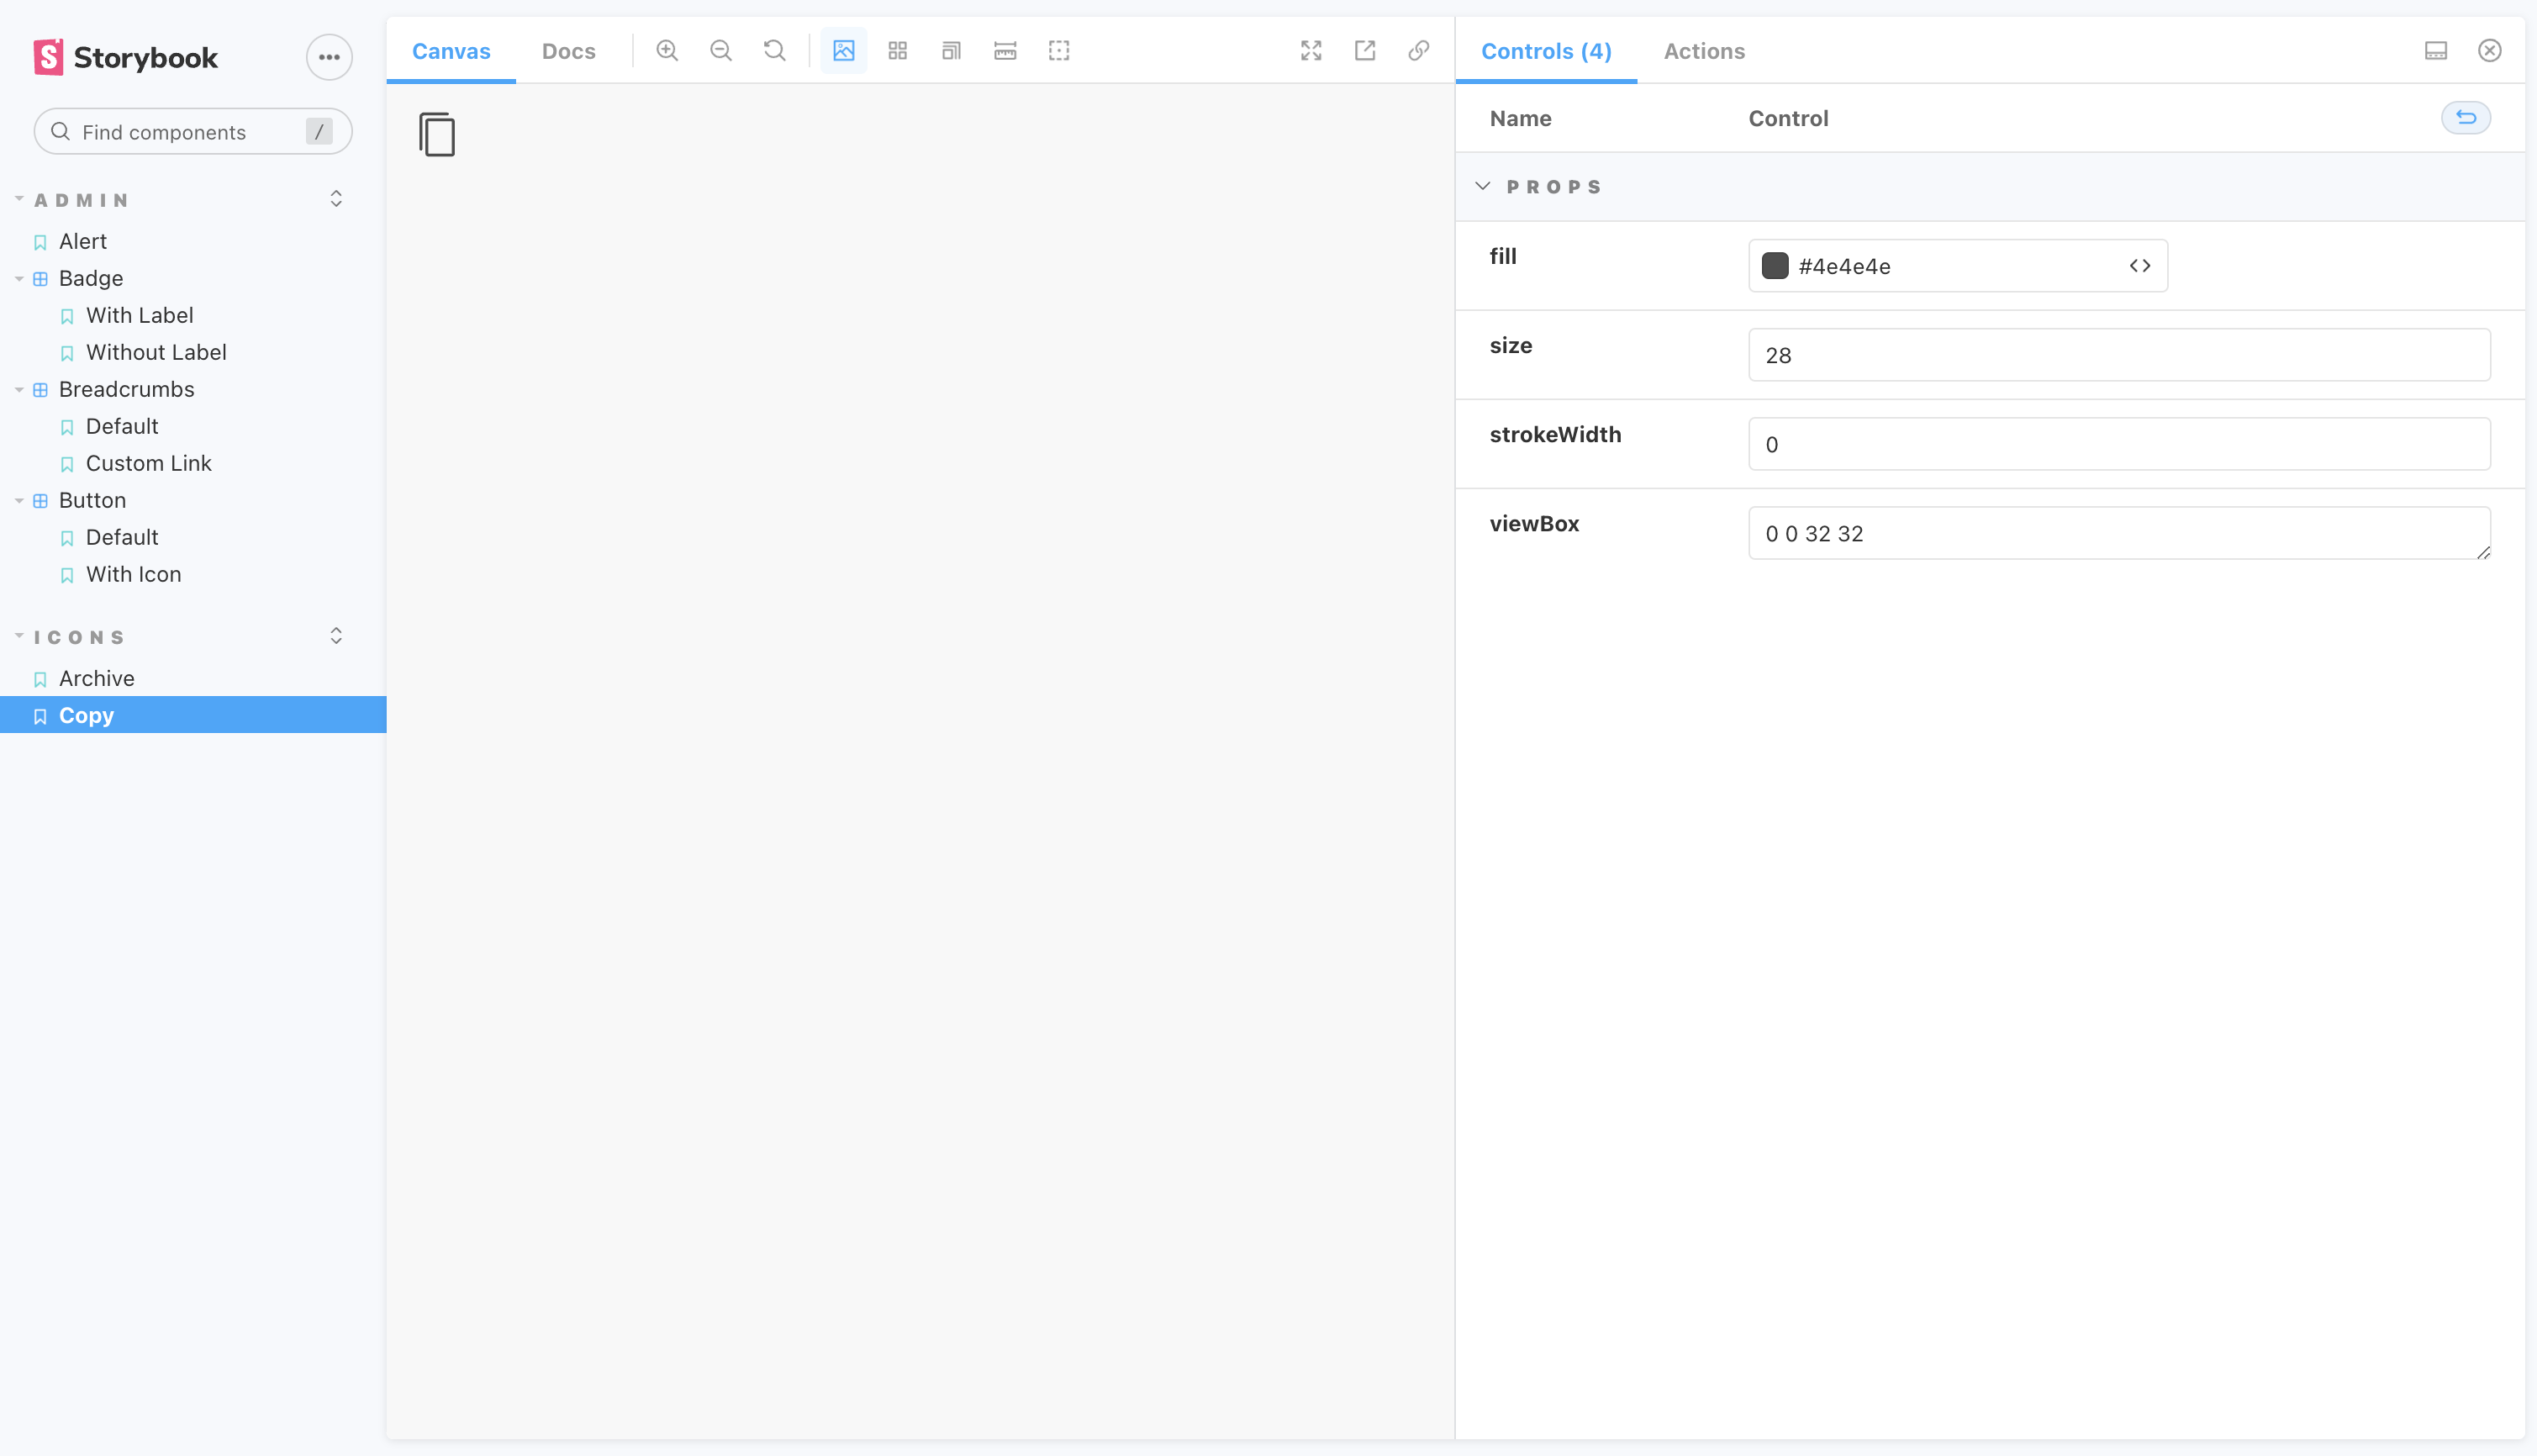Toggle the measure ruler tool

pos(1005,50)
